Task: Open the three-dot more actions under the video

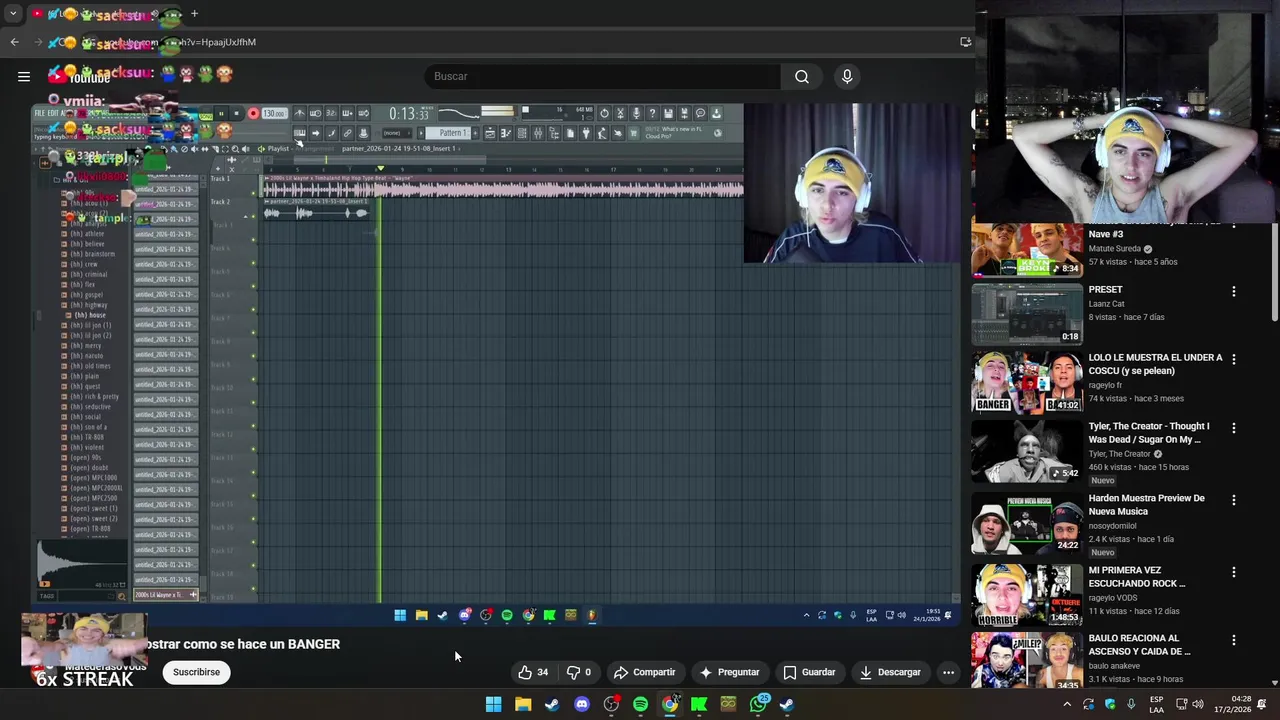Action: coord(948,672)
